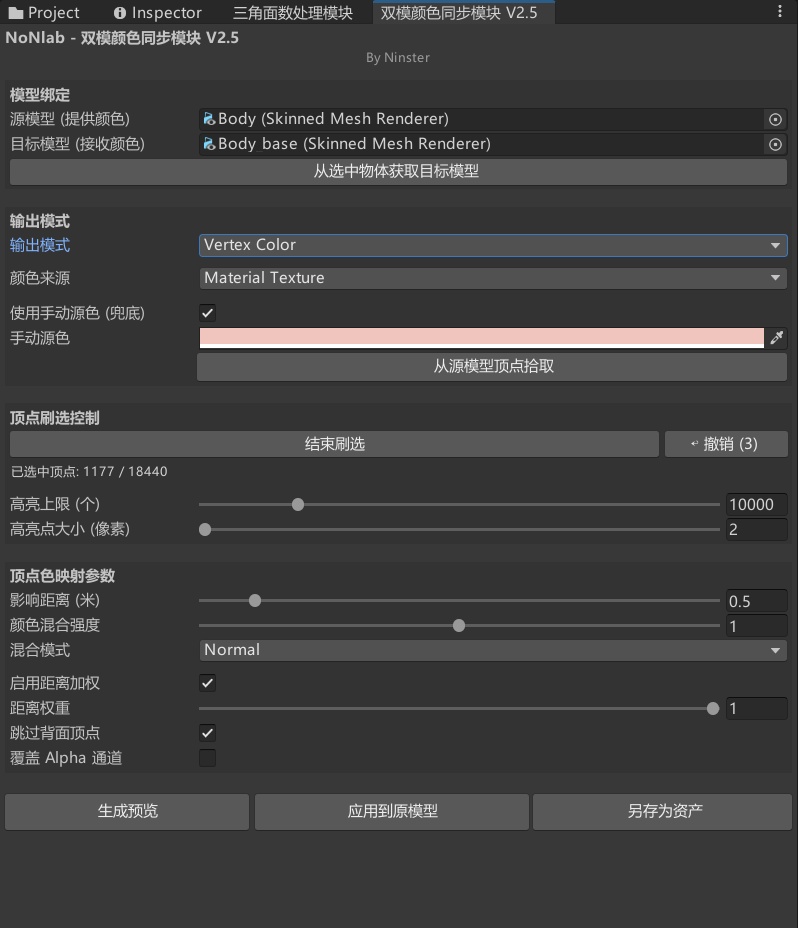
Task: Click 颜色混合强度 value field showing 1
Action: tap(757, 626)
